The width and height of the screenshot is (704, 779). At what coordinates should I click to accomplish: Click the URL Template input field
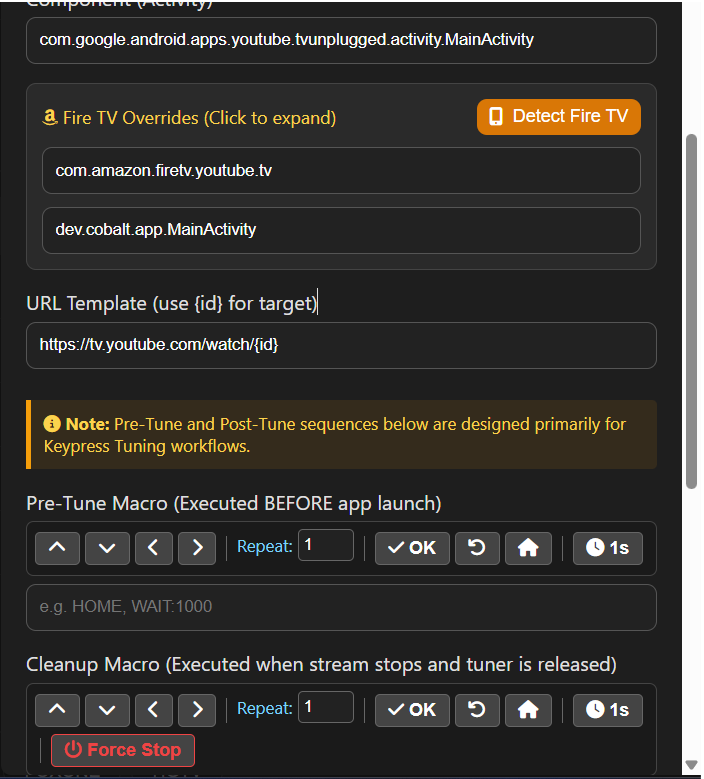pos(341,345)
